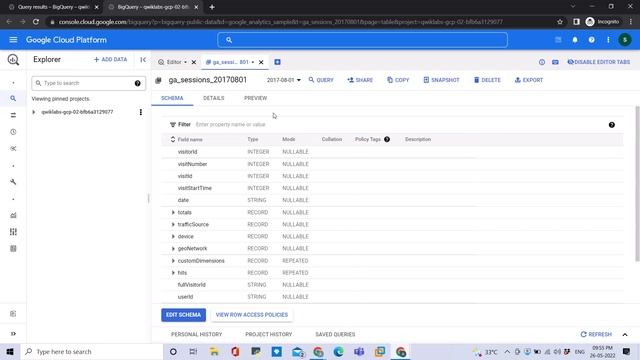Expand the hits record field
Screen dimensions: 640x360
tap(173, 273)
